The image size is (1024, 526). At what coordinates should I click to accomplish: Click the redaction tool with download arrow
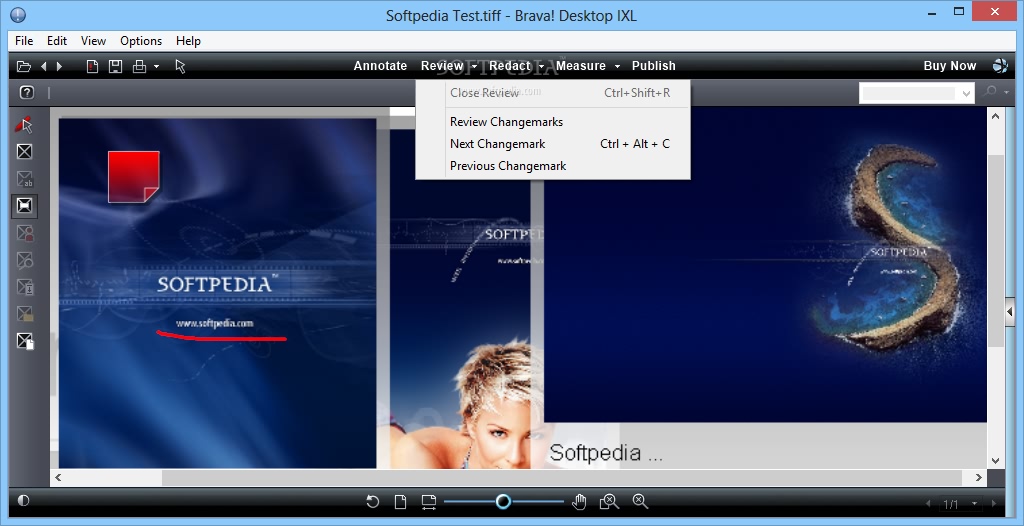(x=24, y=287)
